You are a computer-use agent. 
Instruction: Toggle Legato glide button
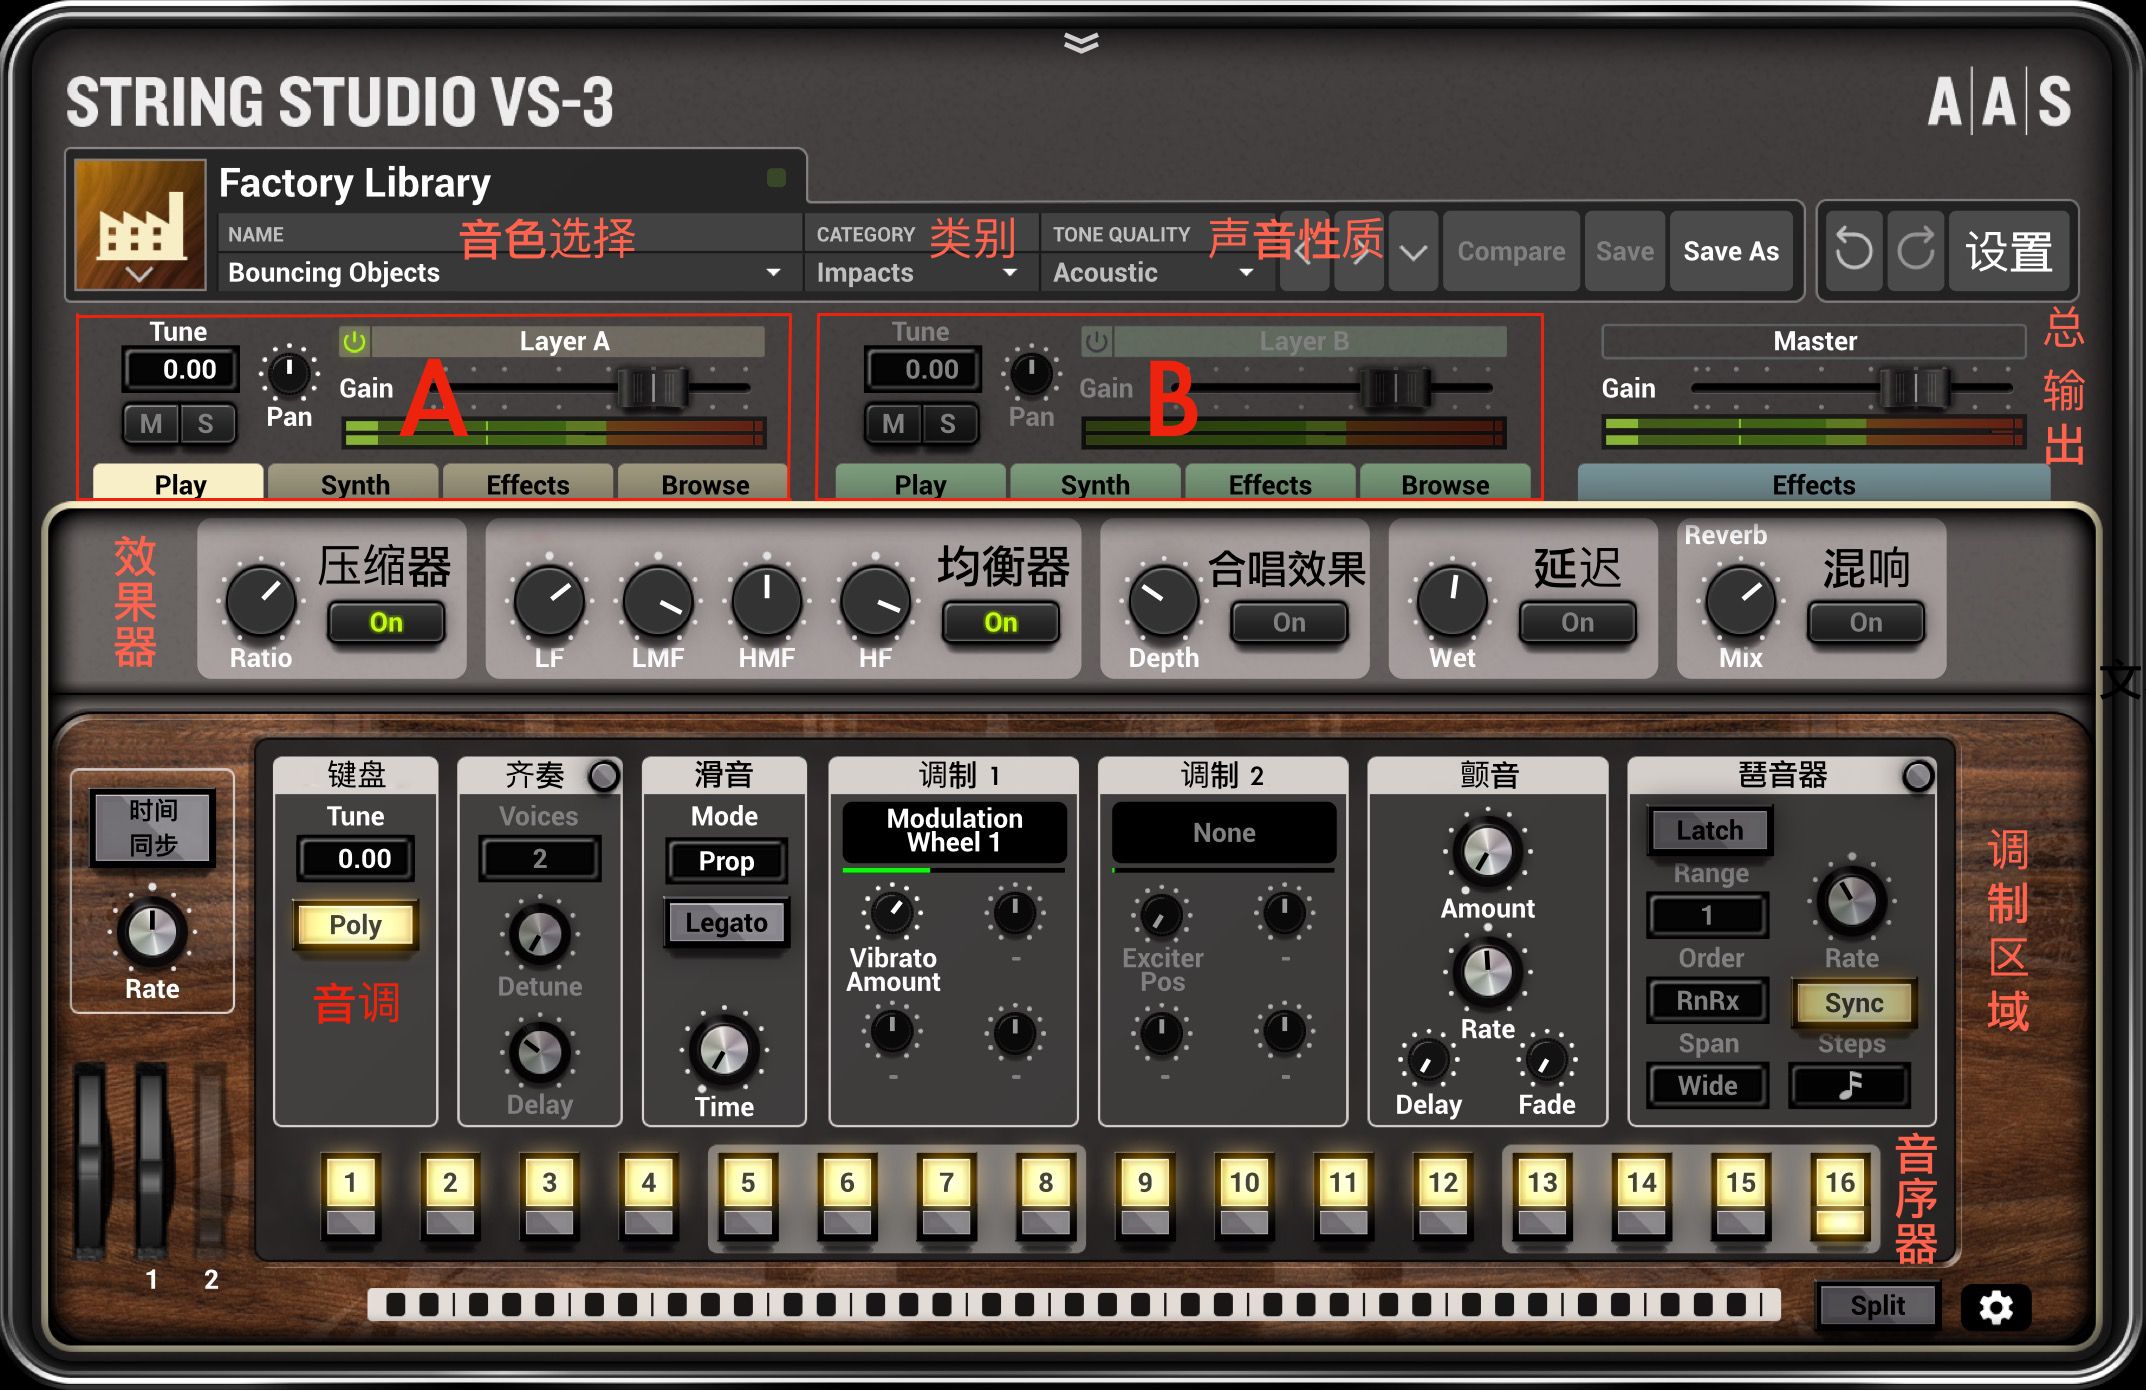[726, 922]
